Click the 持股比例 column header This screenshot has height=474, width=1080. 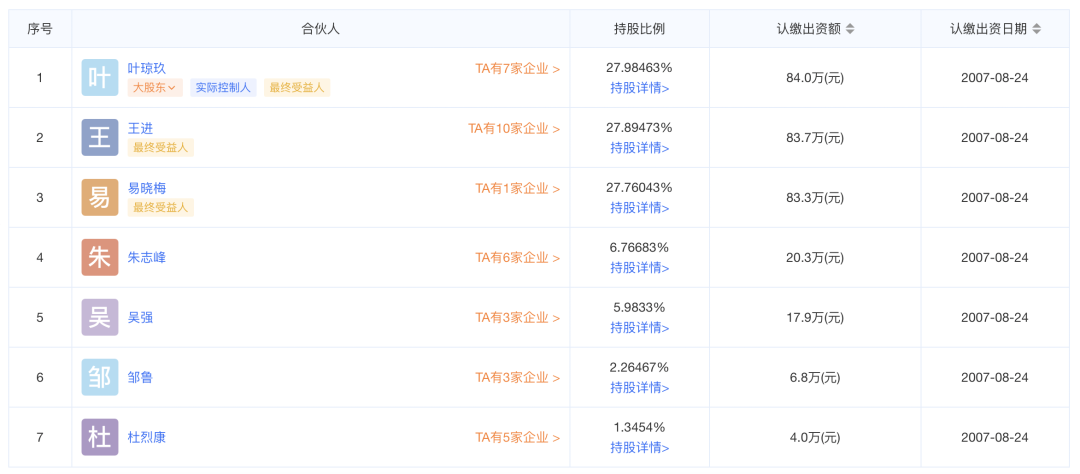640,29
